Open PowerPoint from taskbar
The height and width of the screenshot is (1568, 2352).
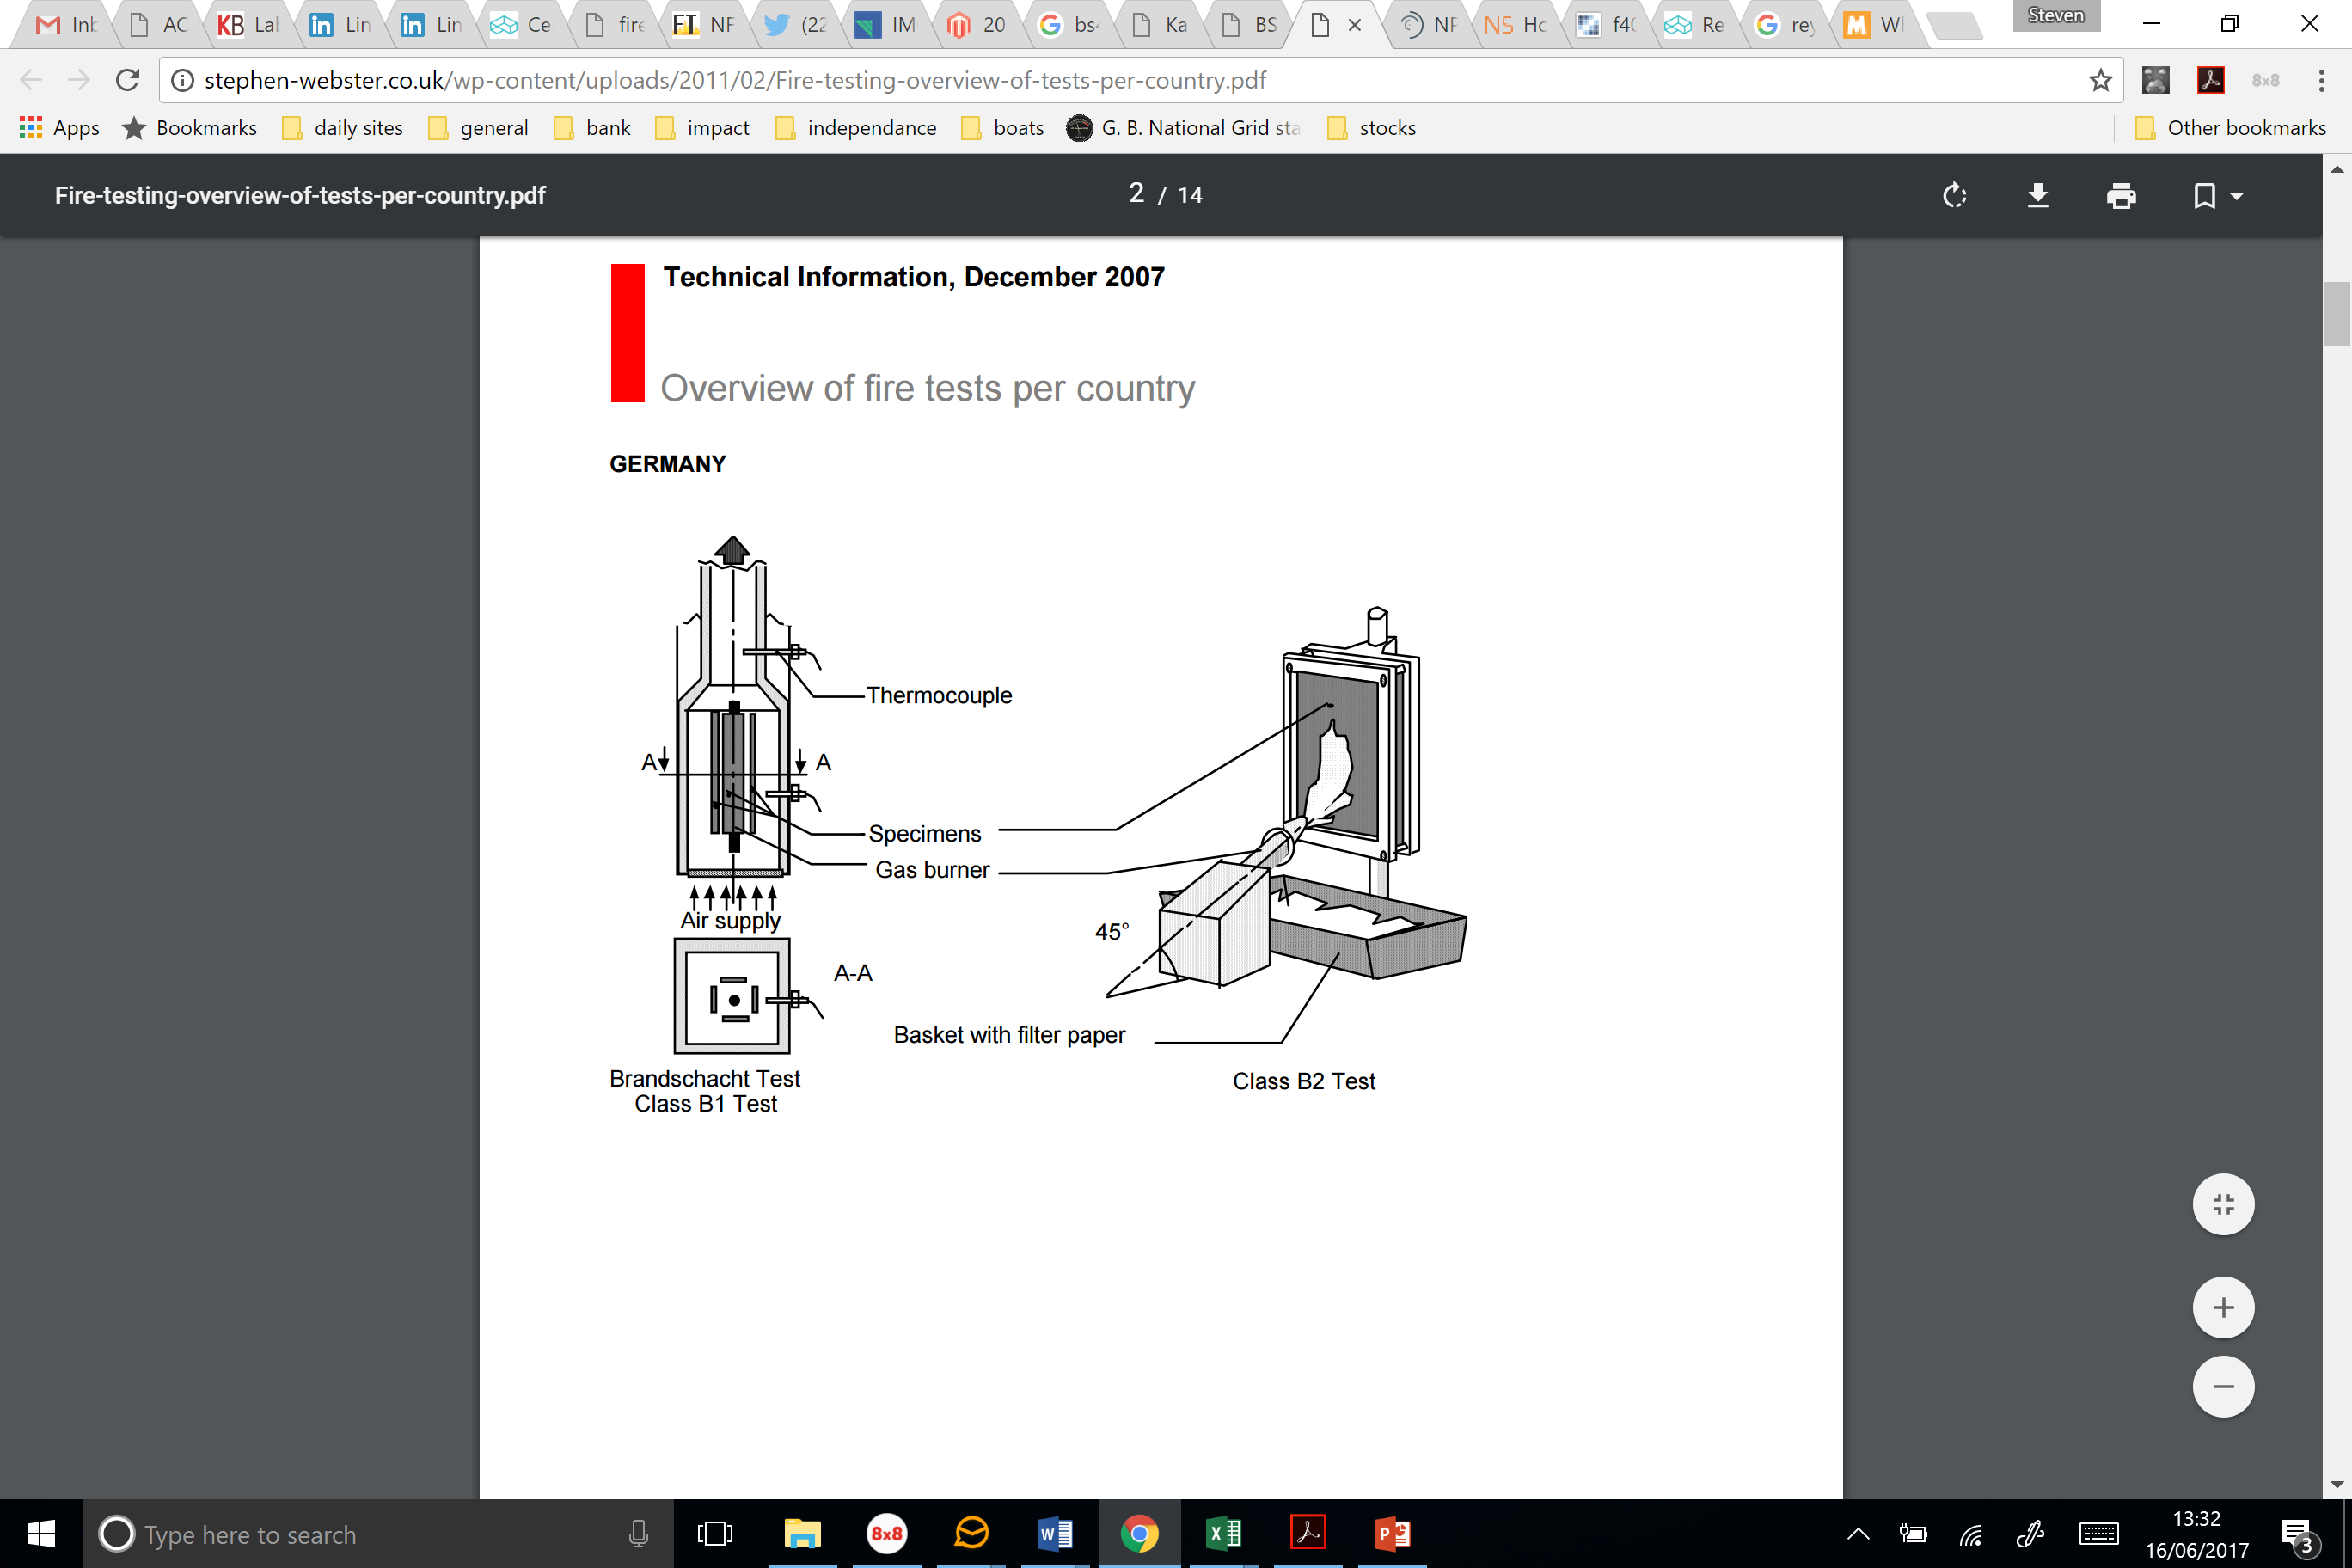coord(1393,1533)
